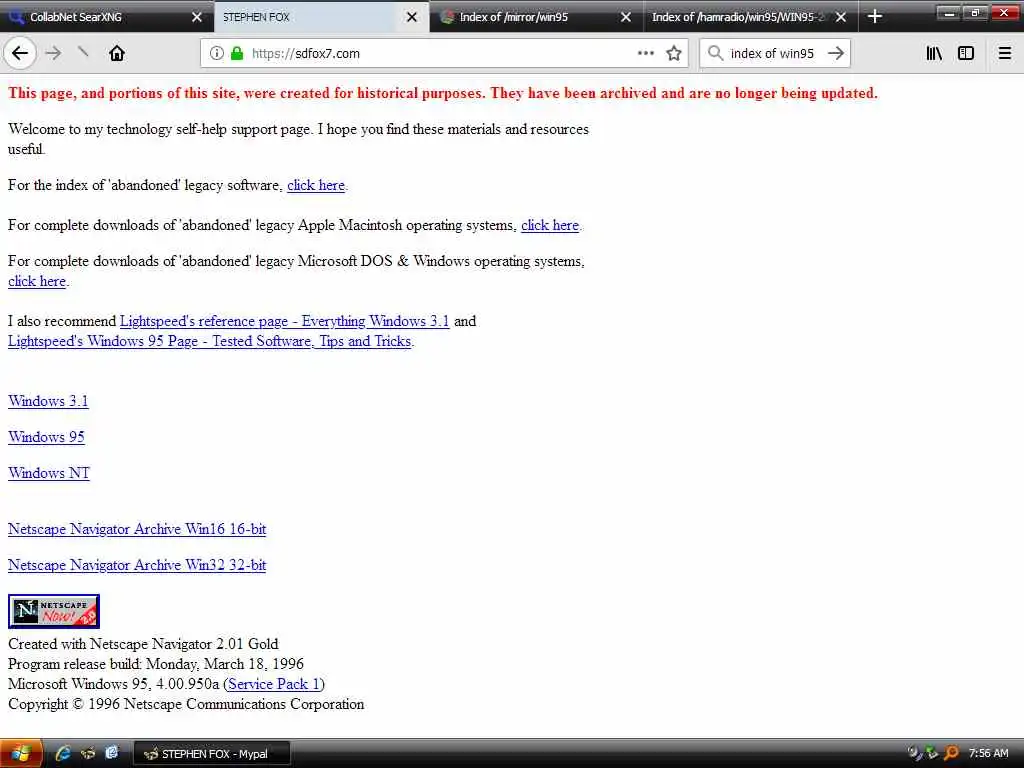This screenshot has height=768, width=1024.
Task: Show site information via the circled i icon
Action: point(217,54)
